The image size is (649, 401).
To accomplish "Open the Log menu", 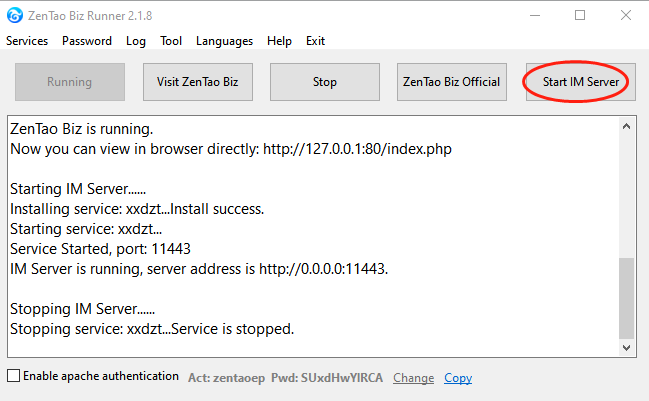I will [136, 41].
